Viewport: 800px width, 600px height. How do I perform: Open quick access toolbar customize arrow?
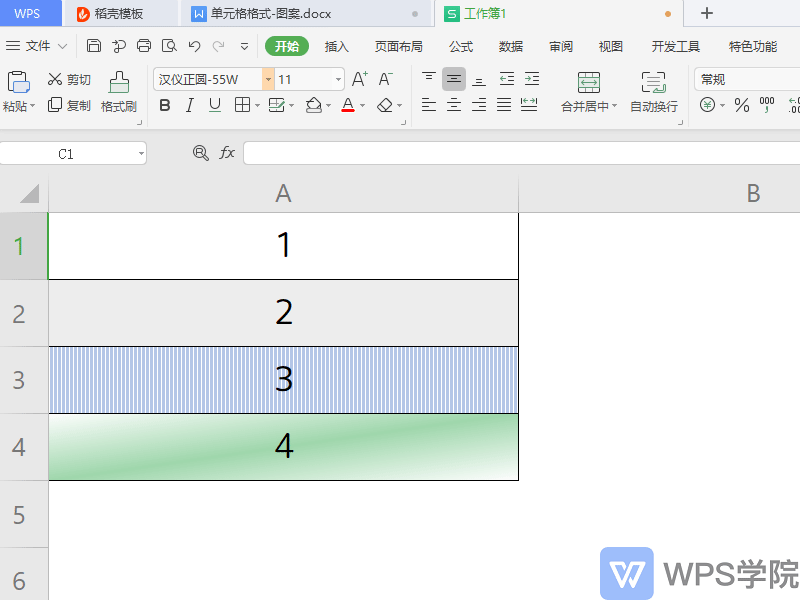tap(244, 47)
